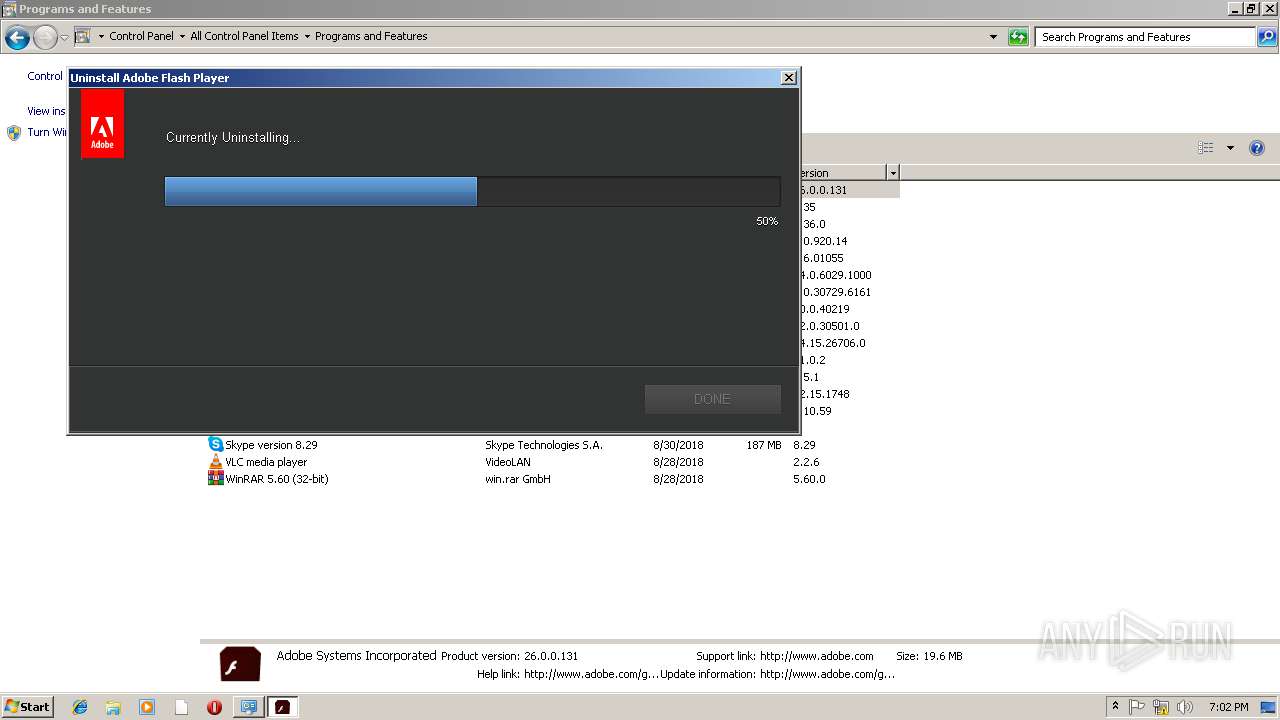
Task: Launch Internet Explorer from the taskbar
Action: 80,707
